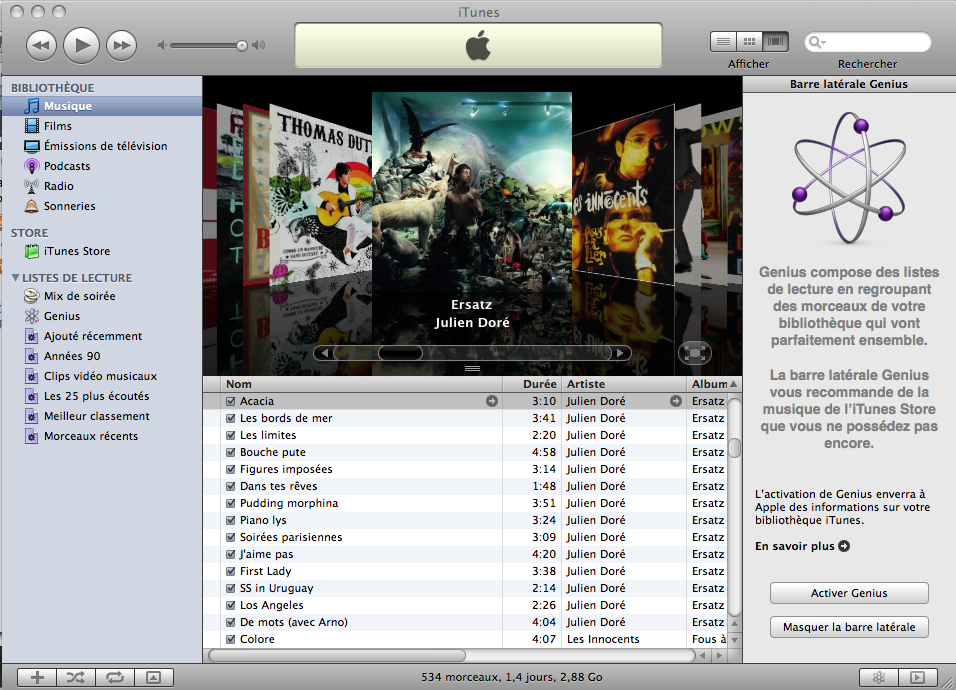Click the search magnifier icon

click(x=816, y=42)
